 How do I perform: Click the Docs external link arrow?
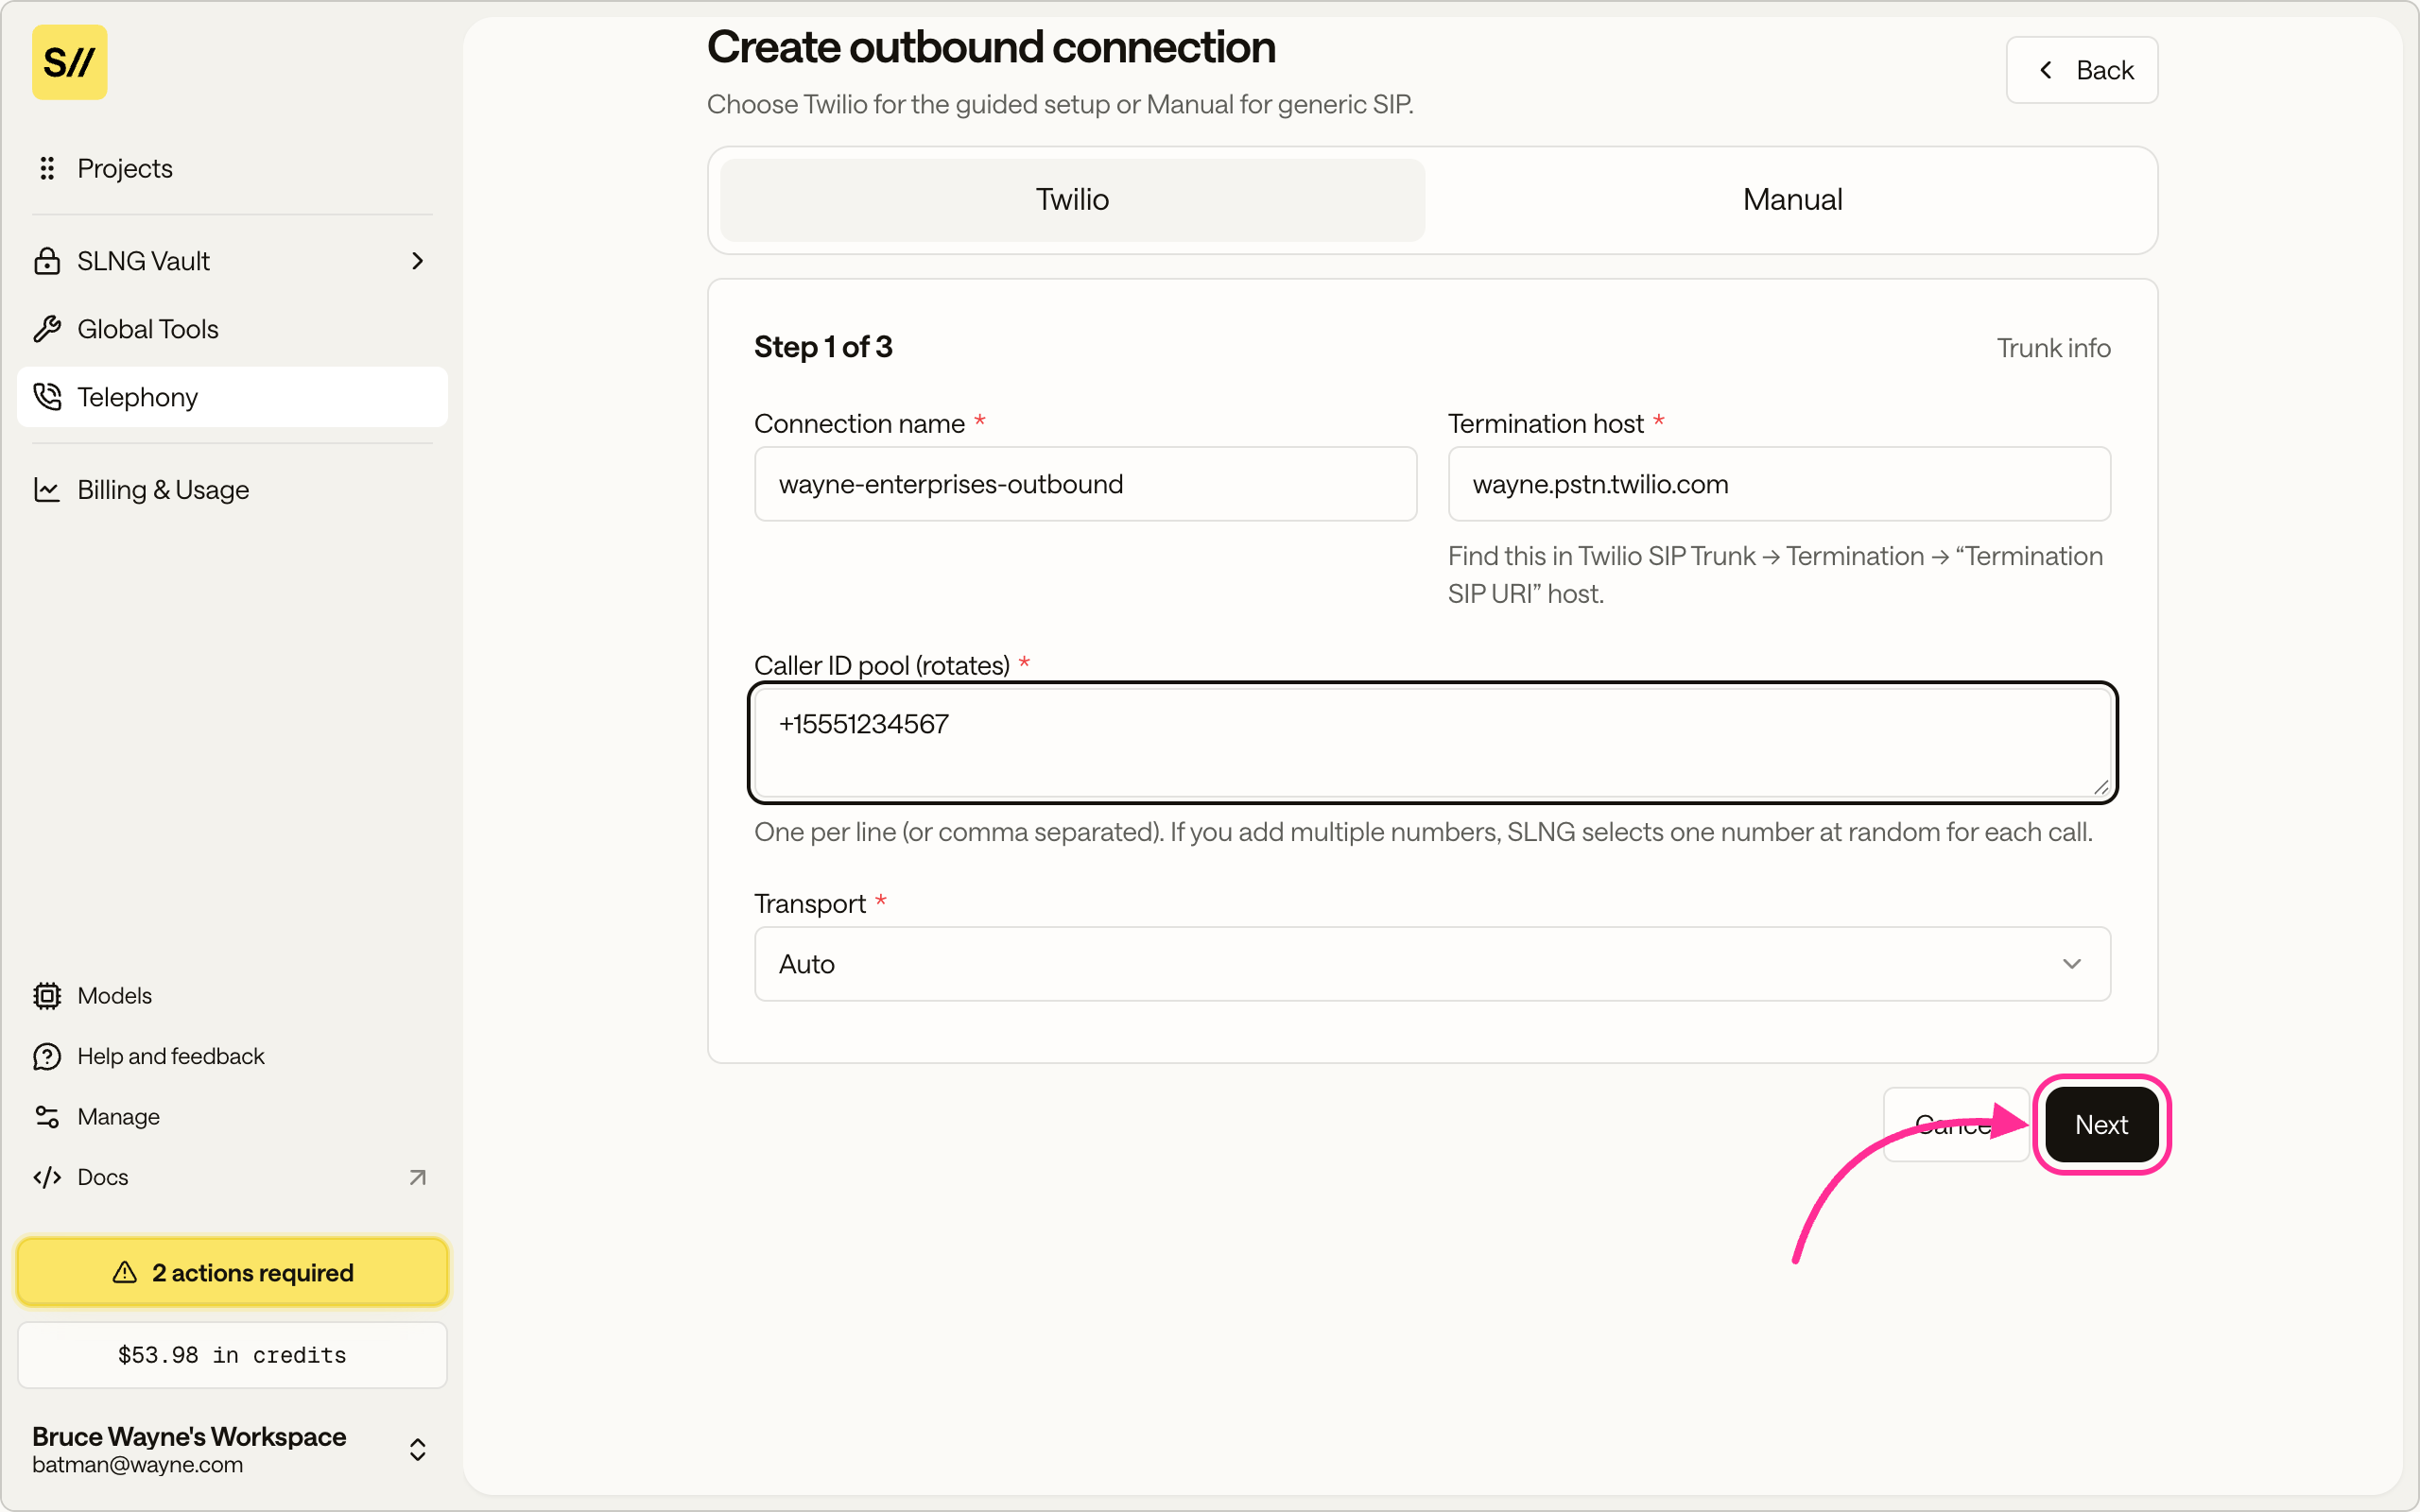418,1177
